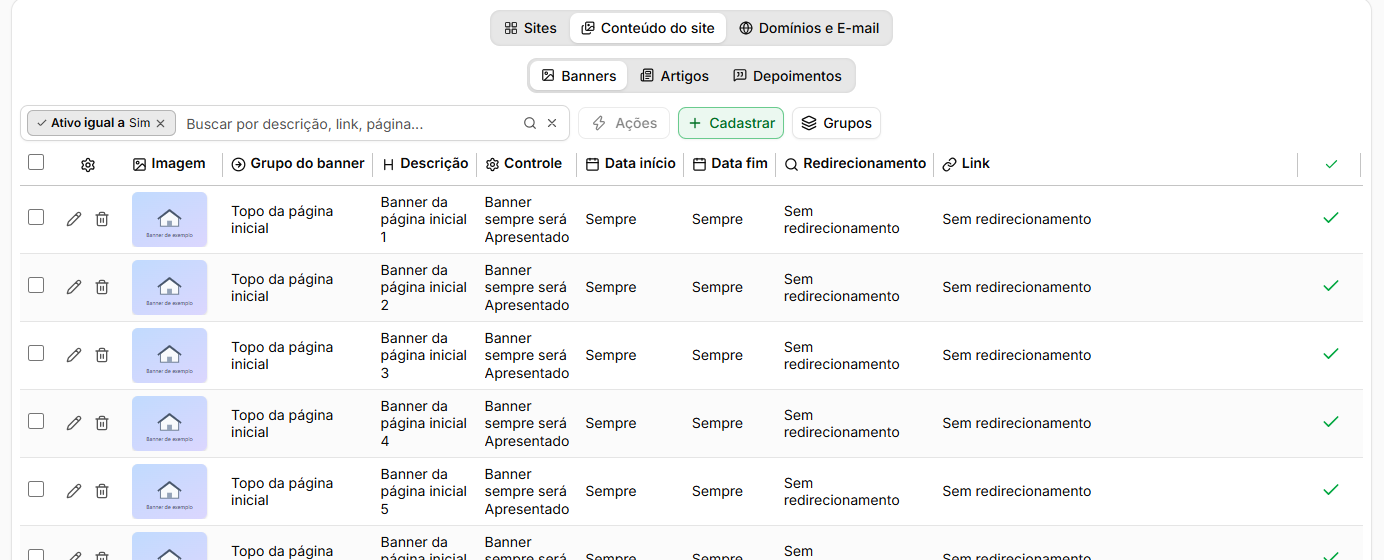Remove the Ativo igual a Sim filter
1384x560 pixels.
(160, 123)
